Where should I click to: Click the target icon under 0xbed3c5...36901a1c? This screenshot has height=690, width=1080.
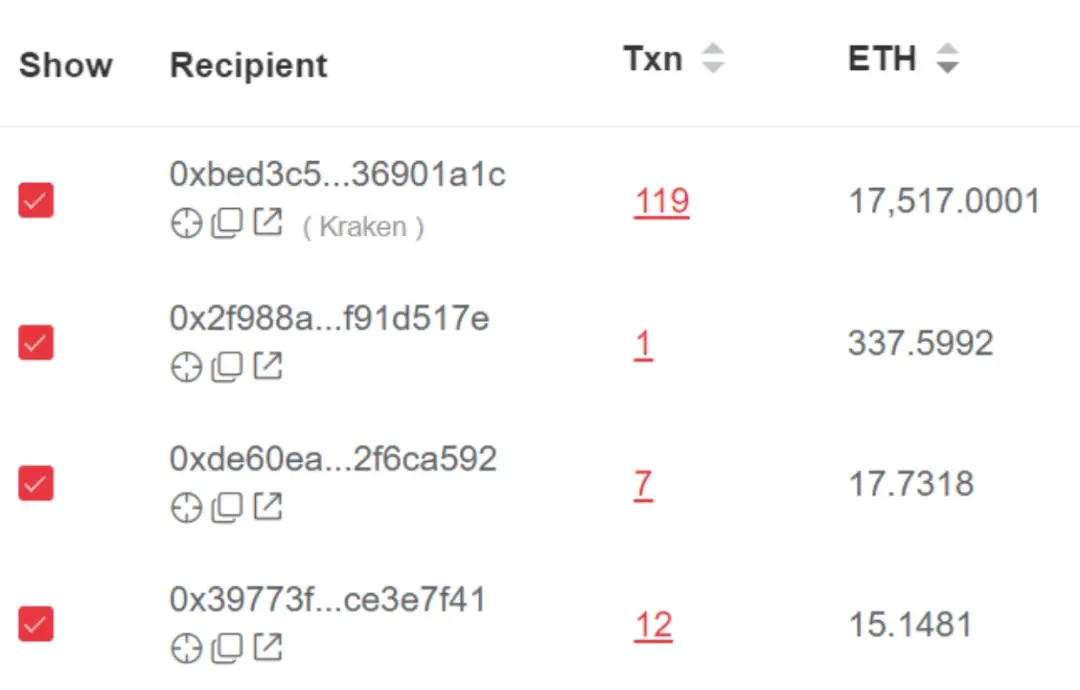(186, 225)
